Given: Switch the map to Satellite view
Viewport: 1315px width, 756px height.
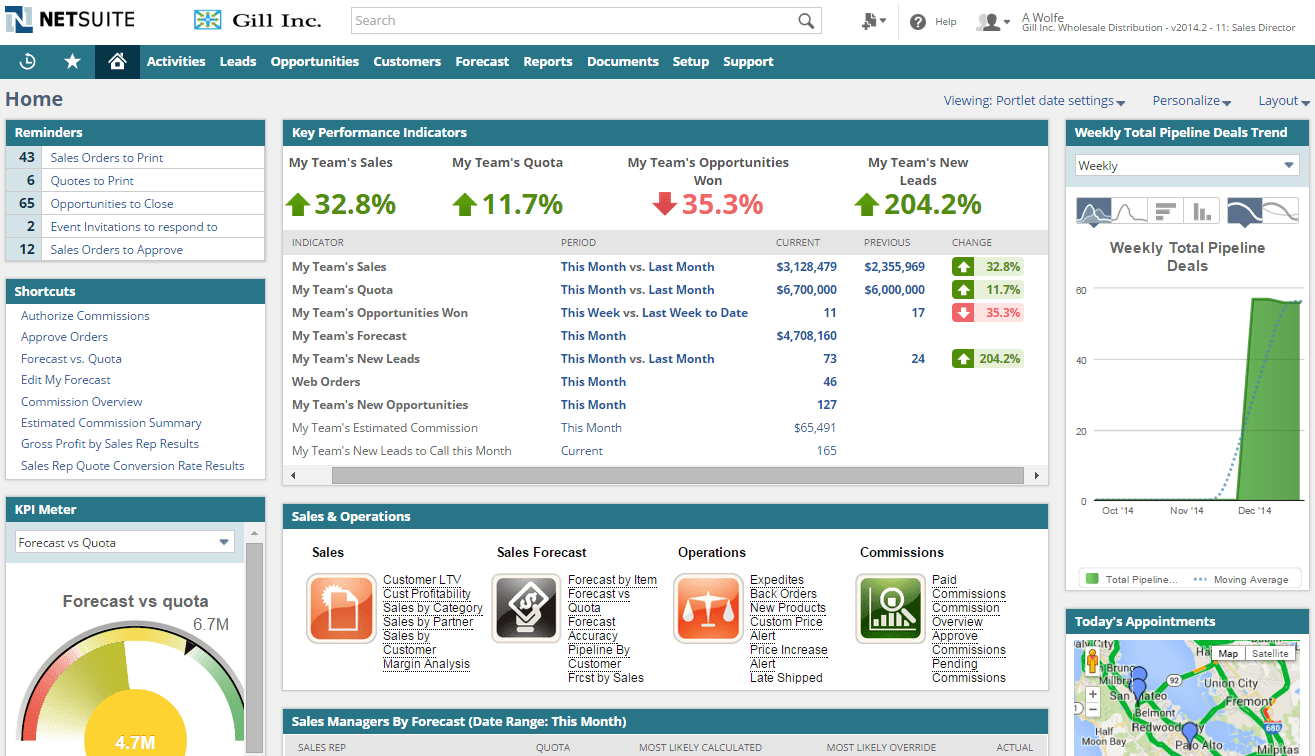Looking at the screenshot, I should pyautogui.click(x=1270, y=653).
